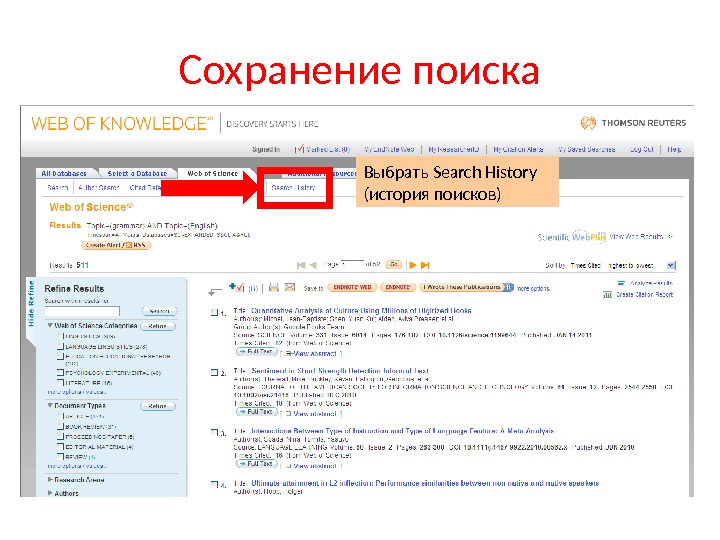
Task: Click I Wrote These Publications button
Action: (467, 287)
